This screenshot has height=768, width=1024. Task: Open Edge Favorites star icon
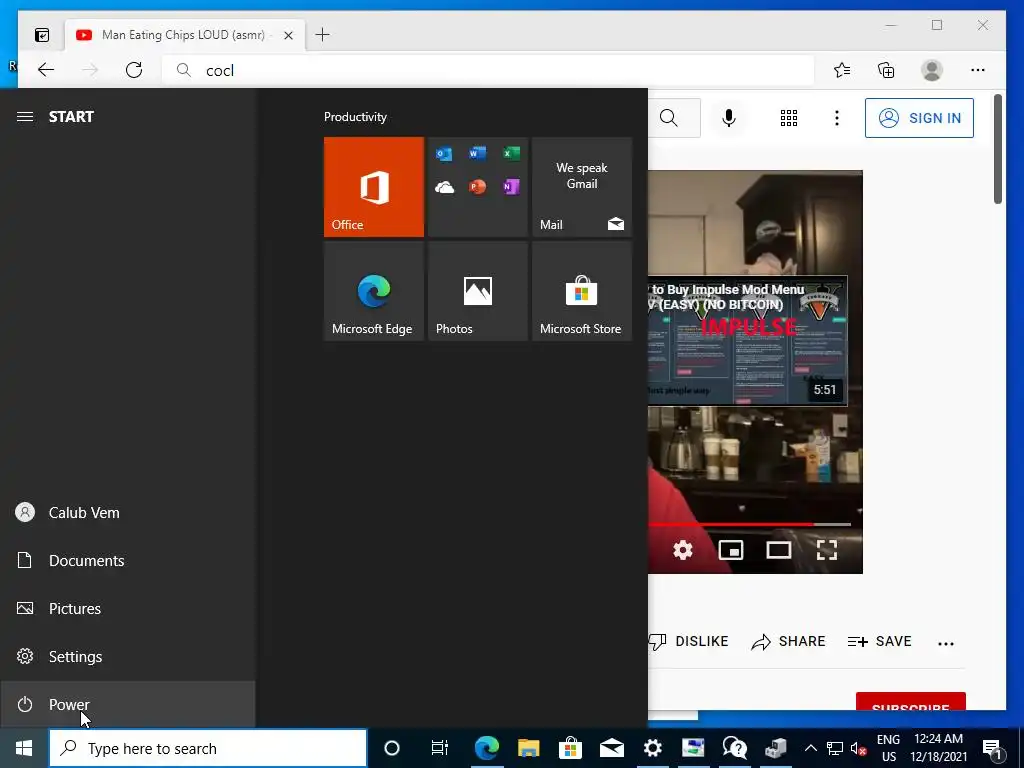pos(842,70)
